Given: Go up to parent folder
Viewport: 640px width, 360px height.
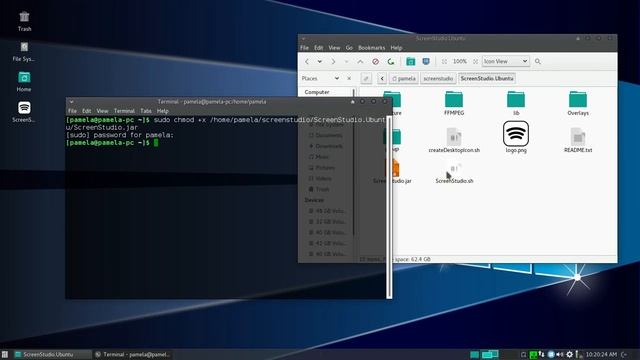Looking at the screenshot, I should tap(360, 61).
